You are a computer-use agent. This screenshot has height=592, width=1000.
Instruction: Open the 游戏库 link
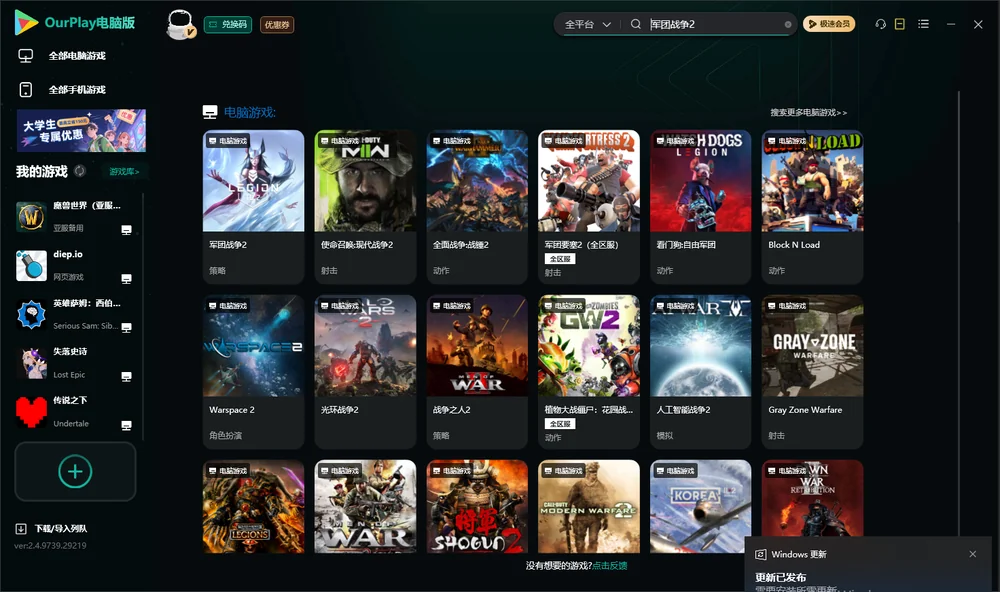[x=124, y=172]
